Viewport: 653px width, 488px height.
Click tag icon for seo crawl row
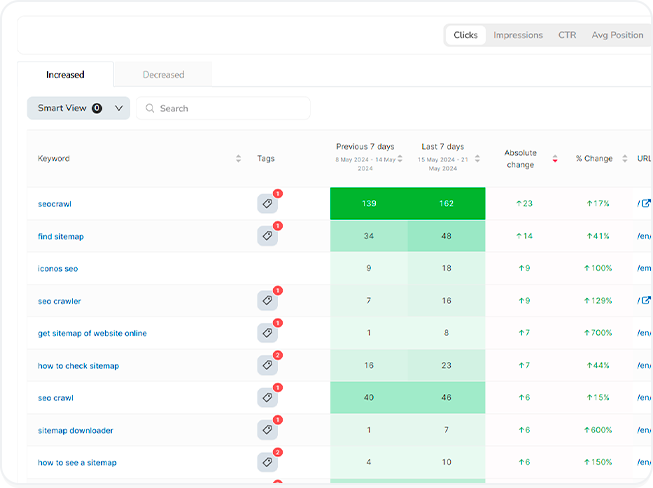coord(267,398)
